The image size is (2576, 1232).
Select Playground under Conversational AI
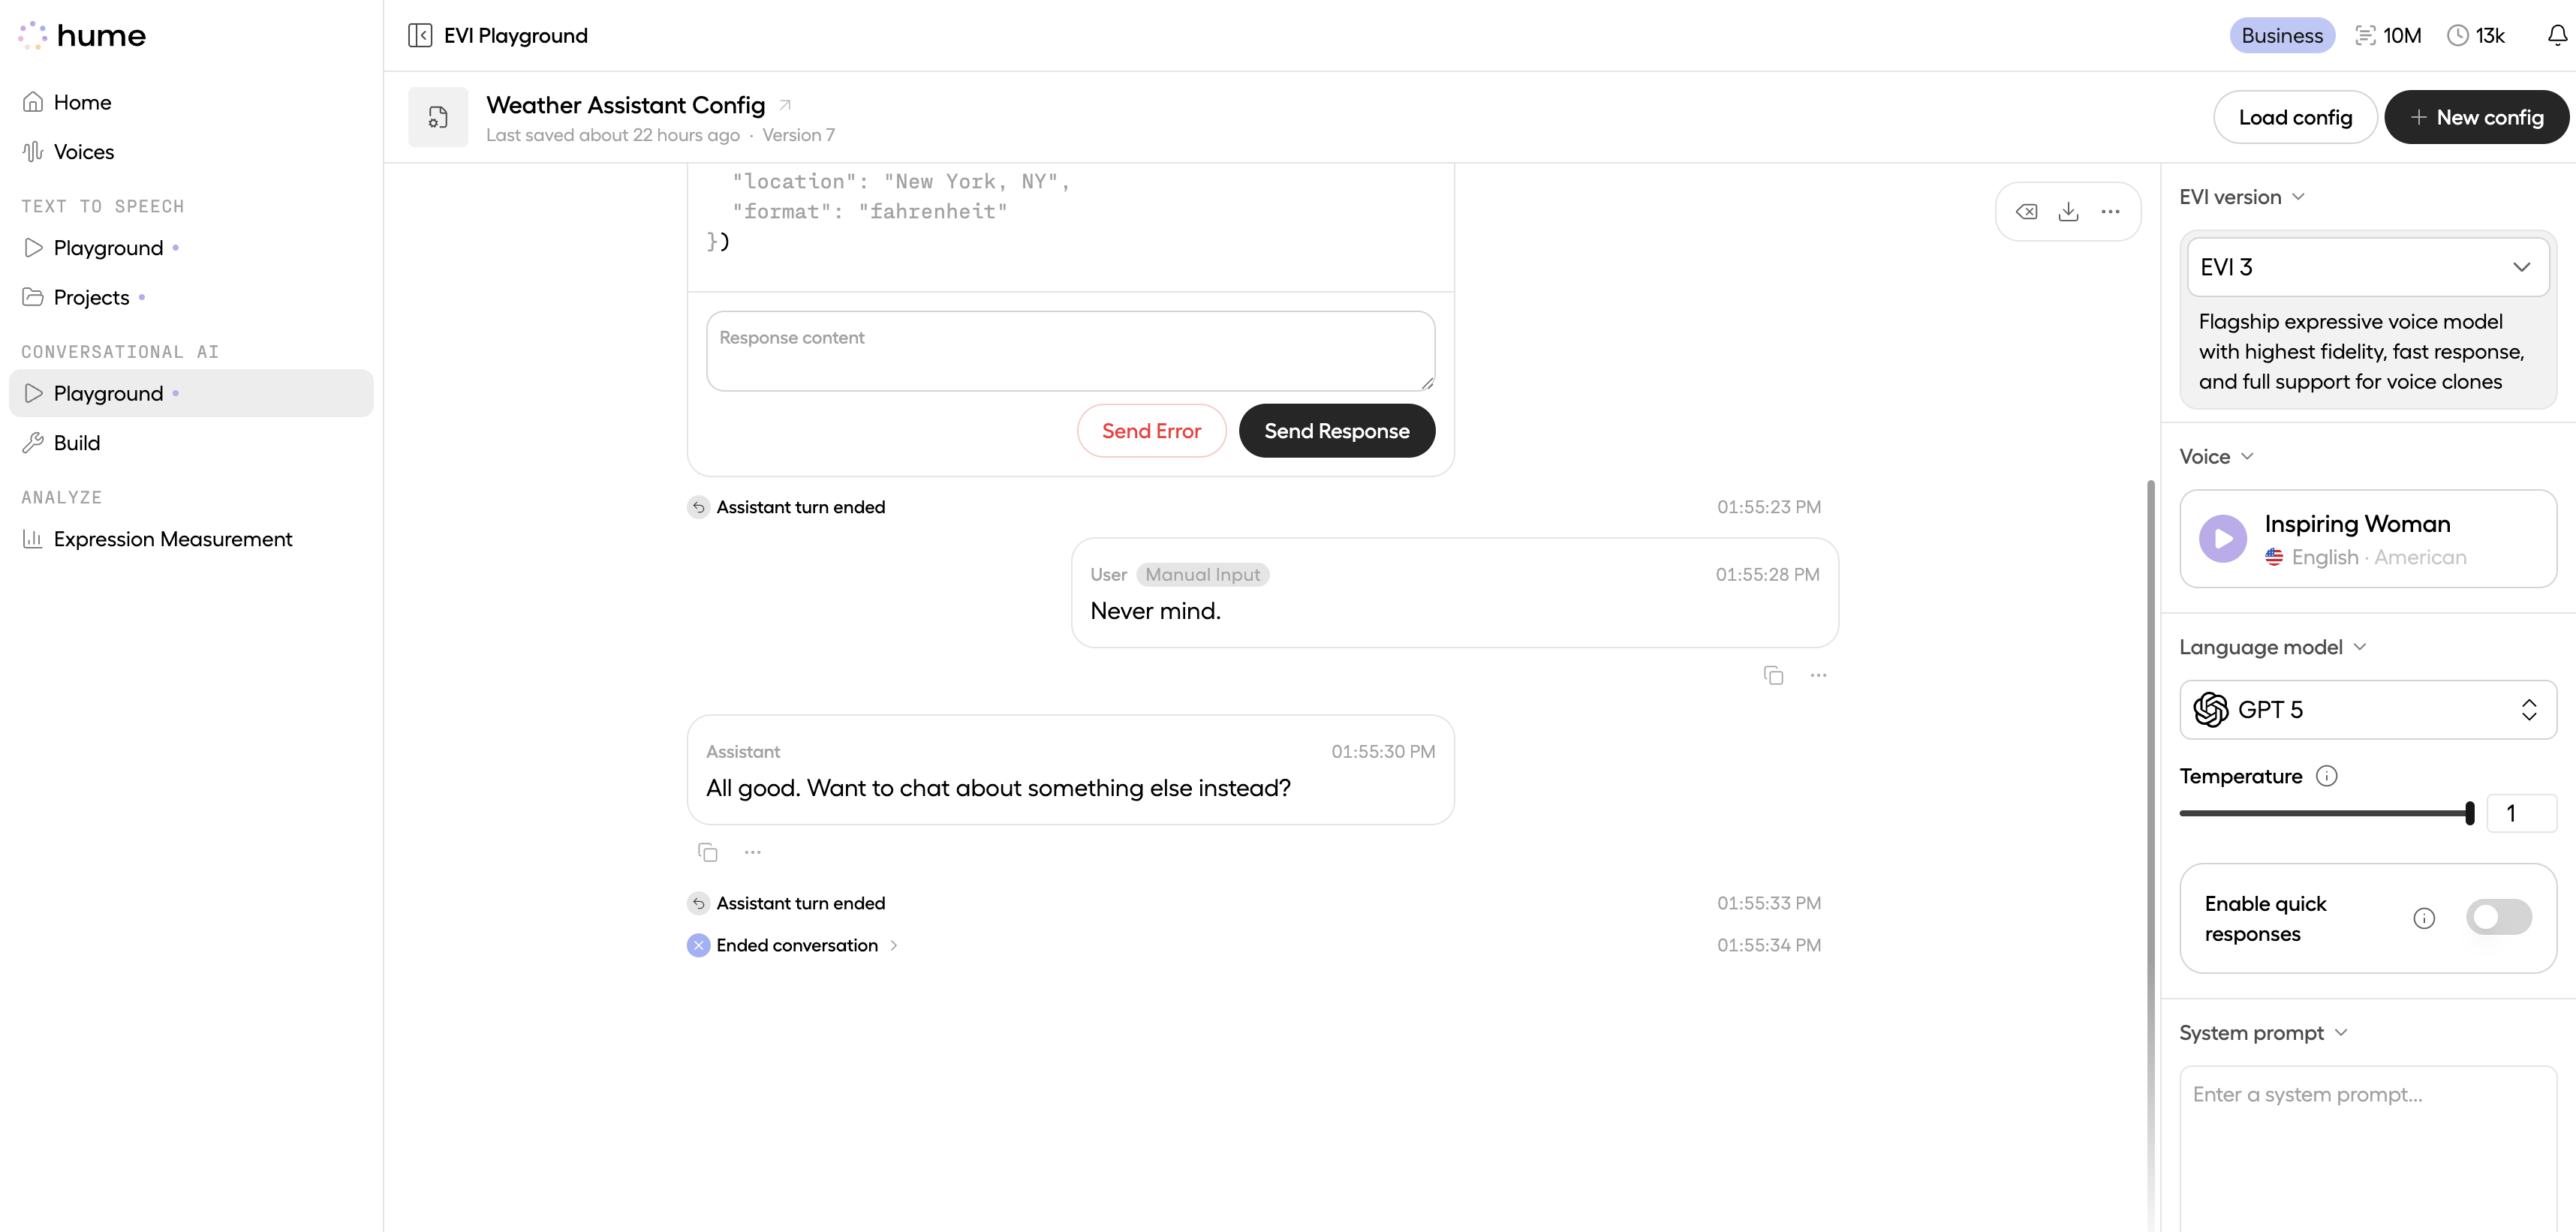tap(108, 393)
